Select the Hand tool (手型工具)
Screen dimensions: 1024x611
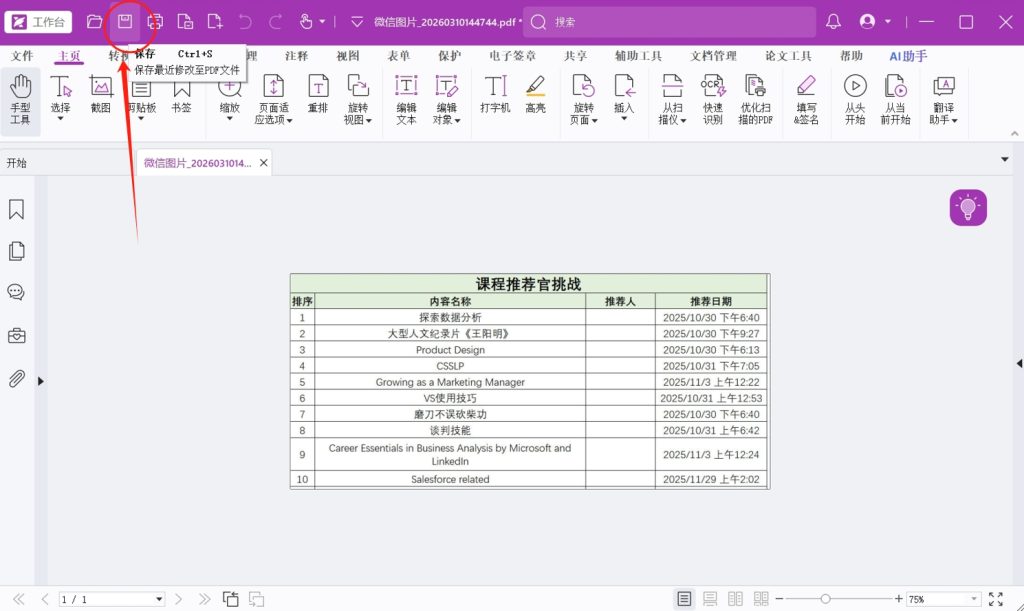[20, 100]
